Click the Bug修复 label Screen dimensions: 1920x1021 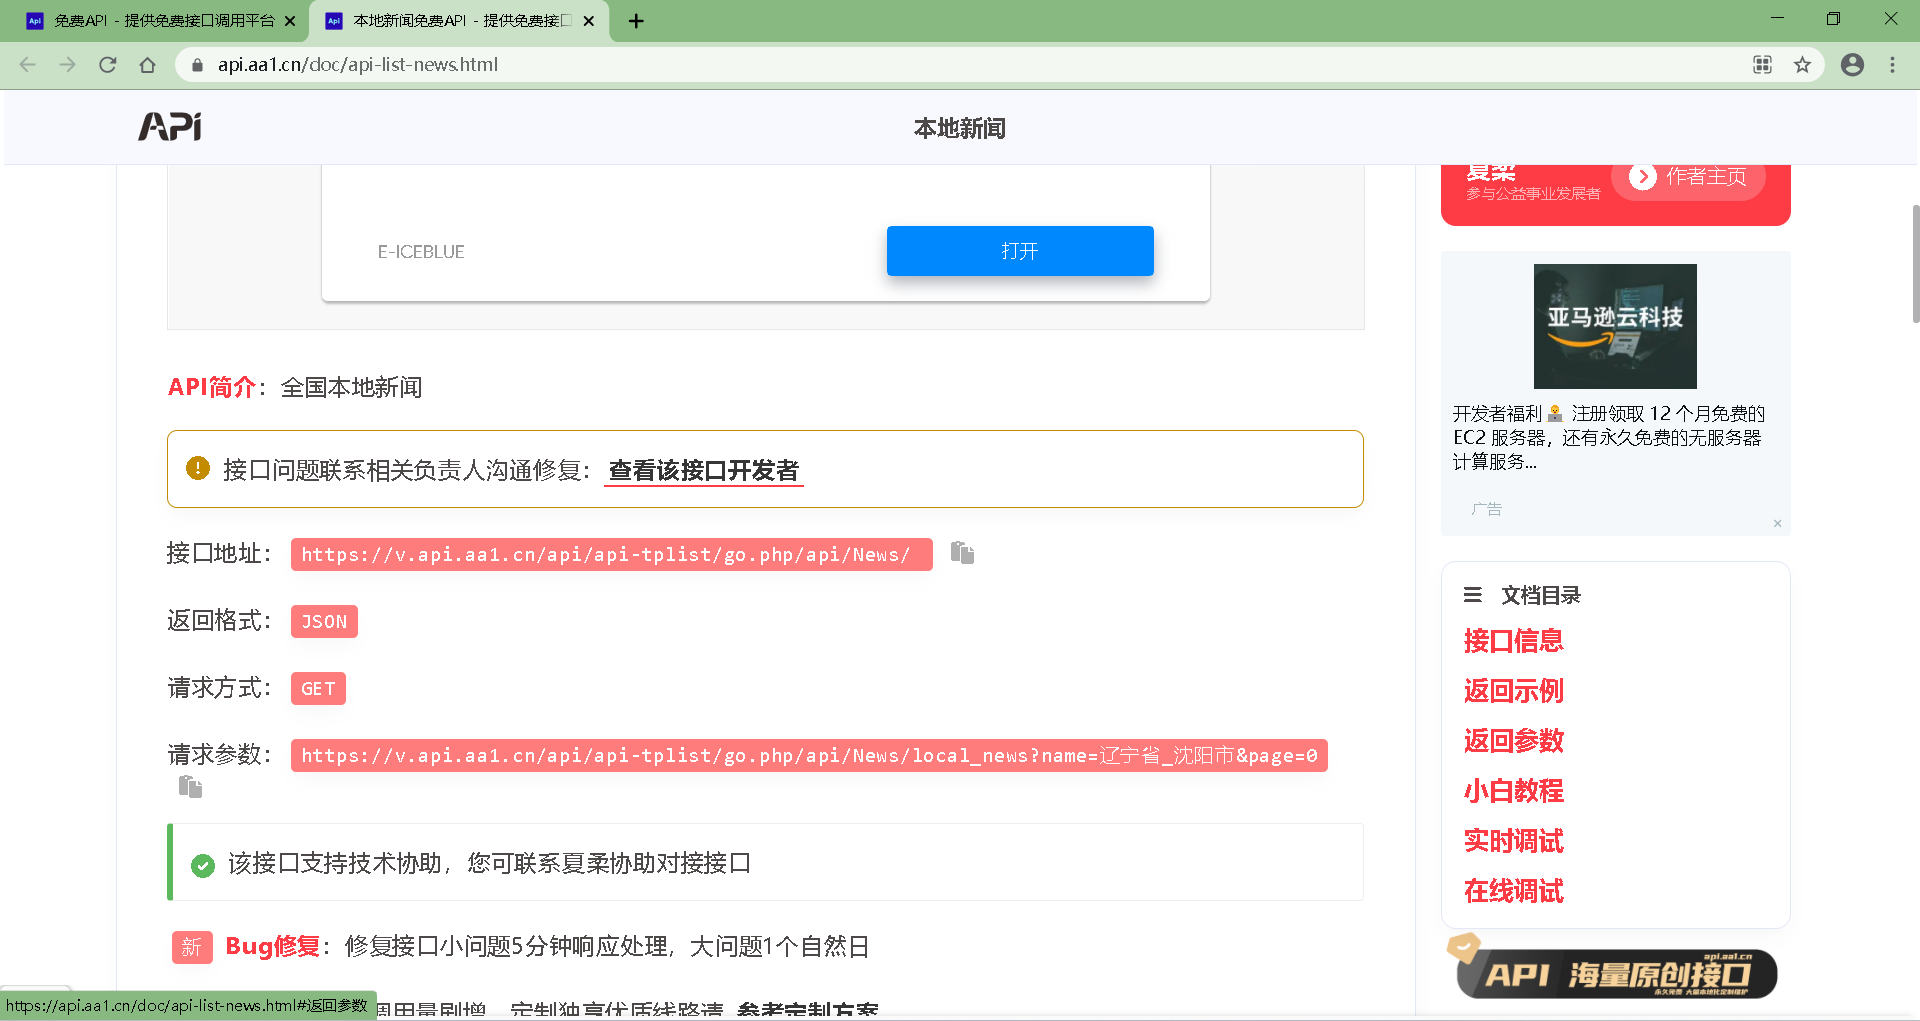(x=273, y=946)
